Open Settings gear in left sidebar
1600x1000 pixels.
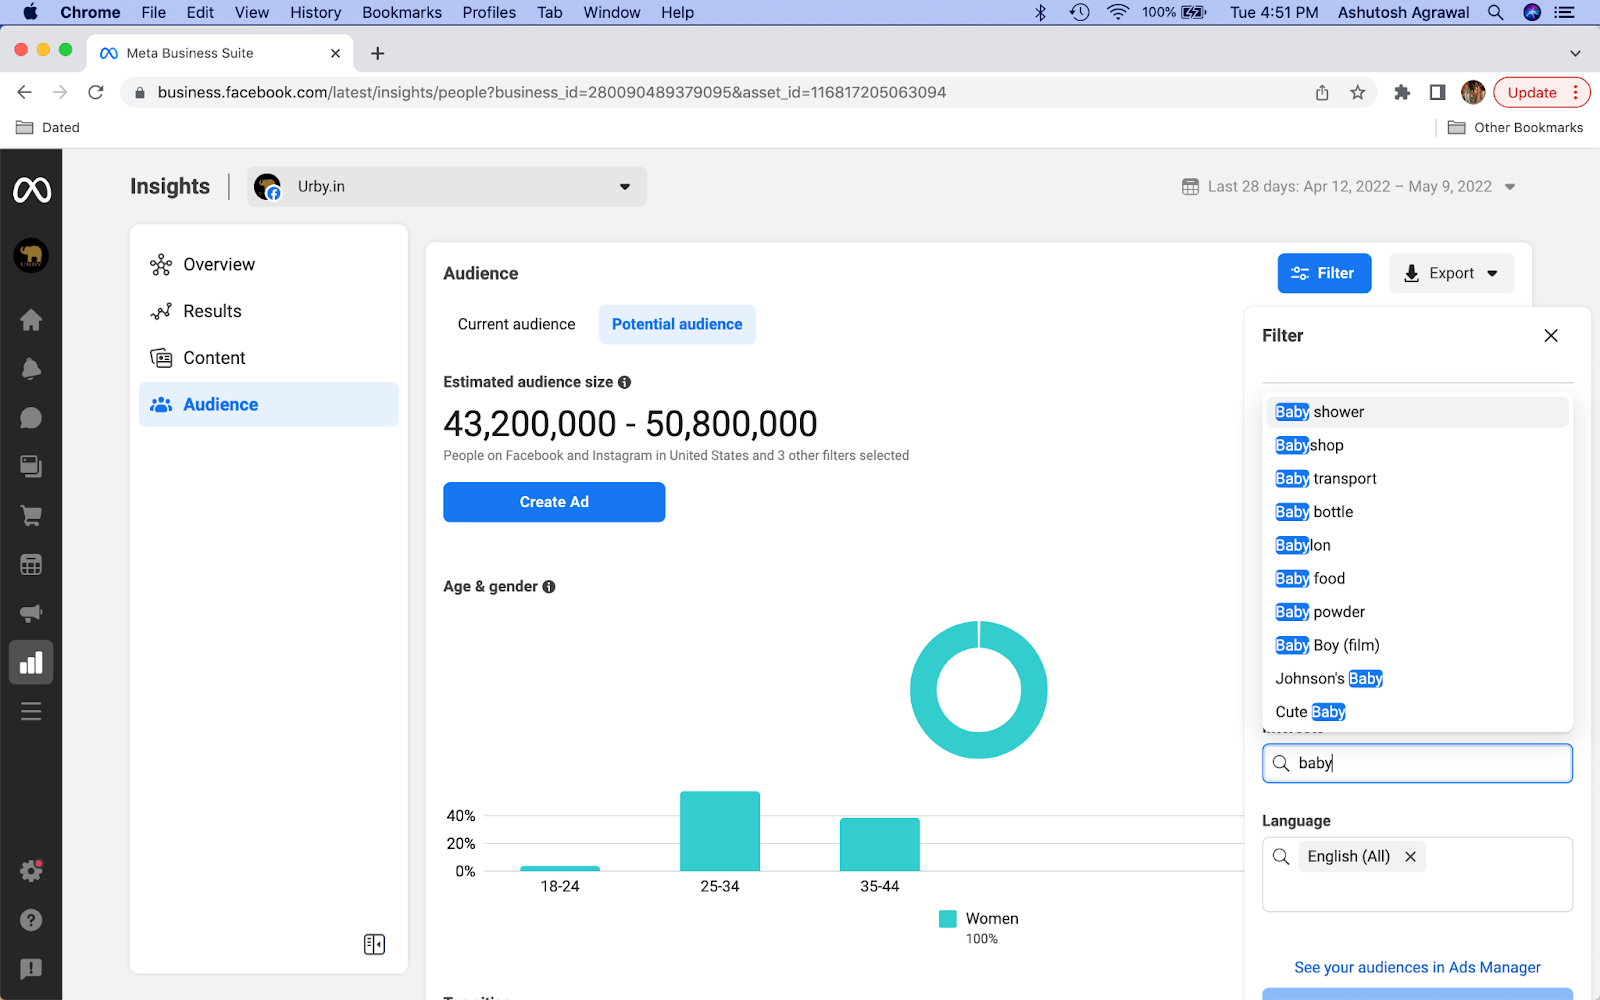31,871
